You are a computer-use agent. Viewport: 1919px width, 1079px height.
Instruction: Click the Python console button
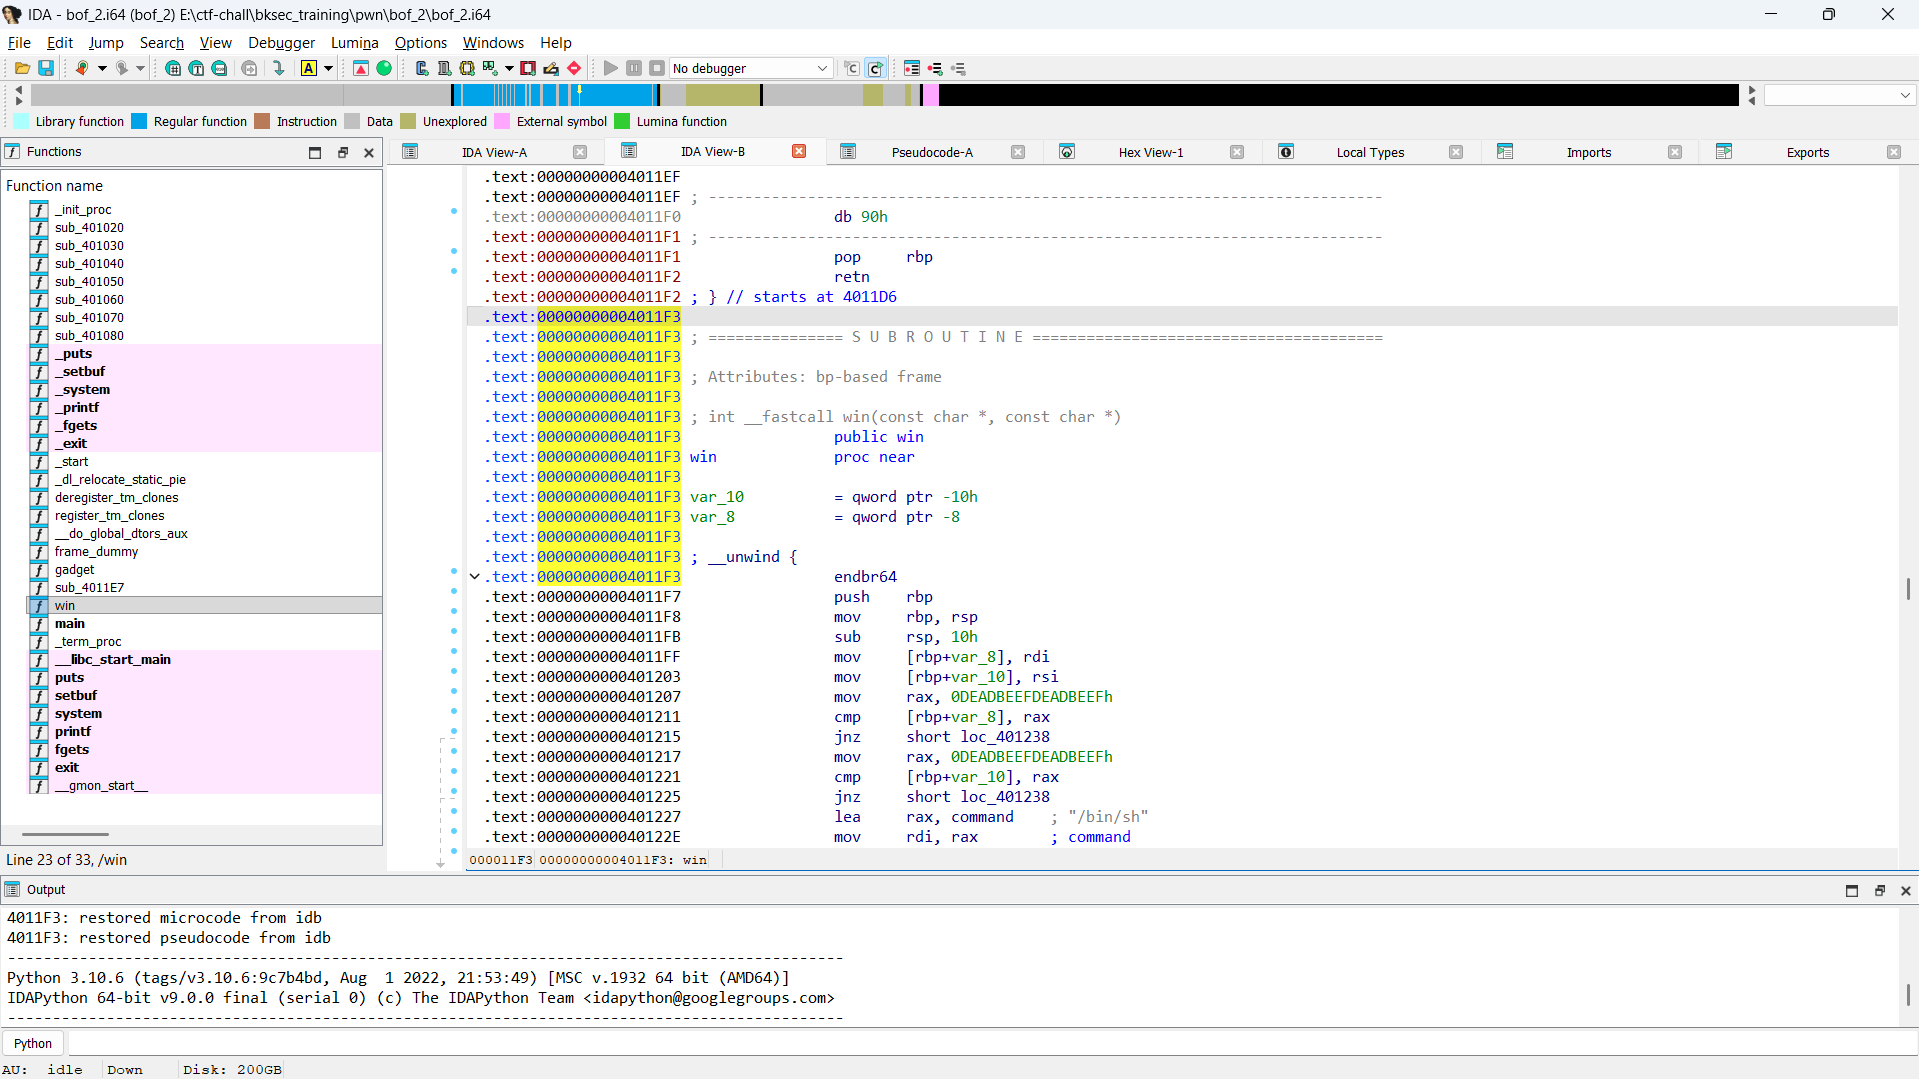click(x=33, y=1043)
